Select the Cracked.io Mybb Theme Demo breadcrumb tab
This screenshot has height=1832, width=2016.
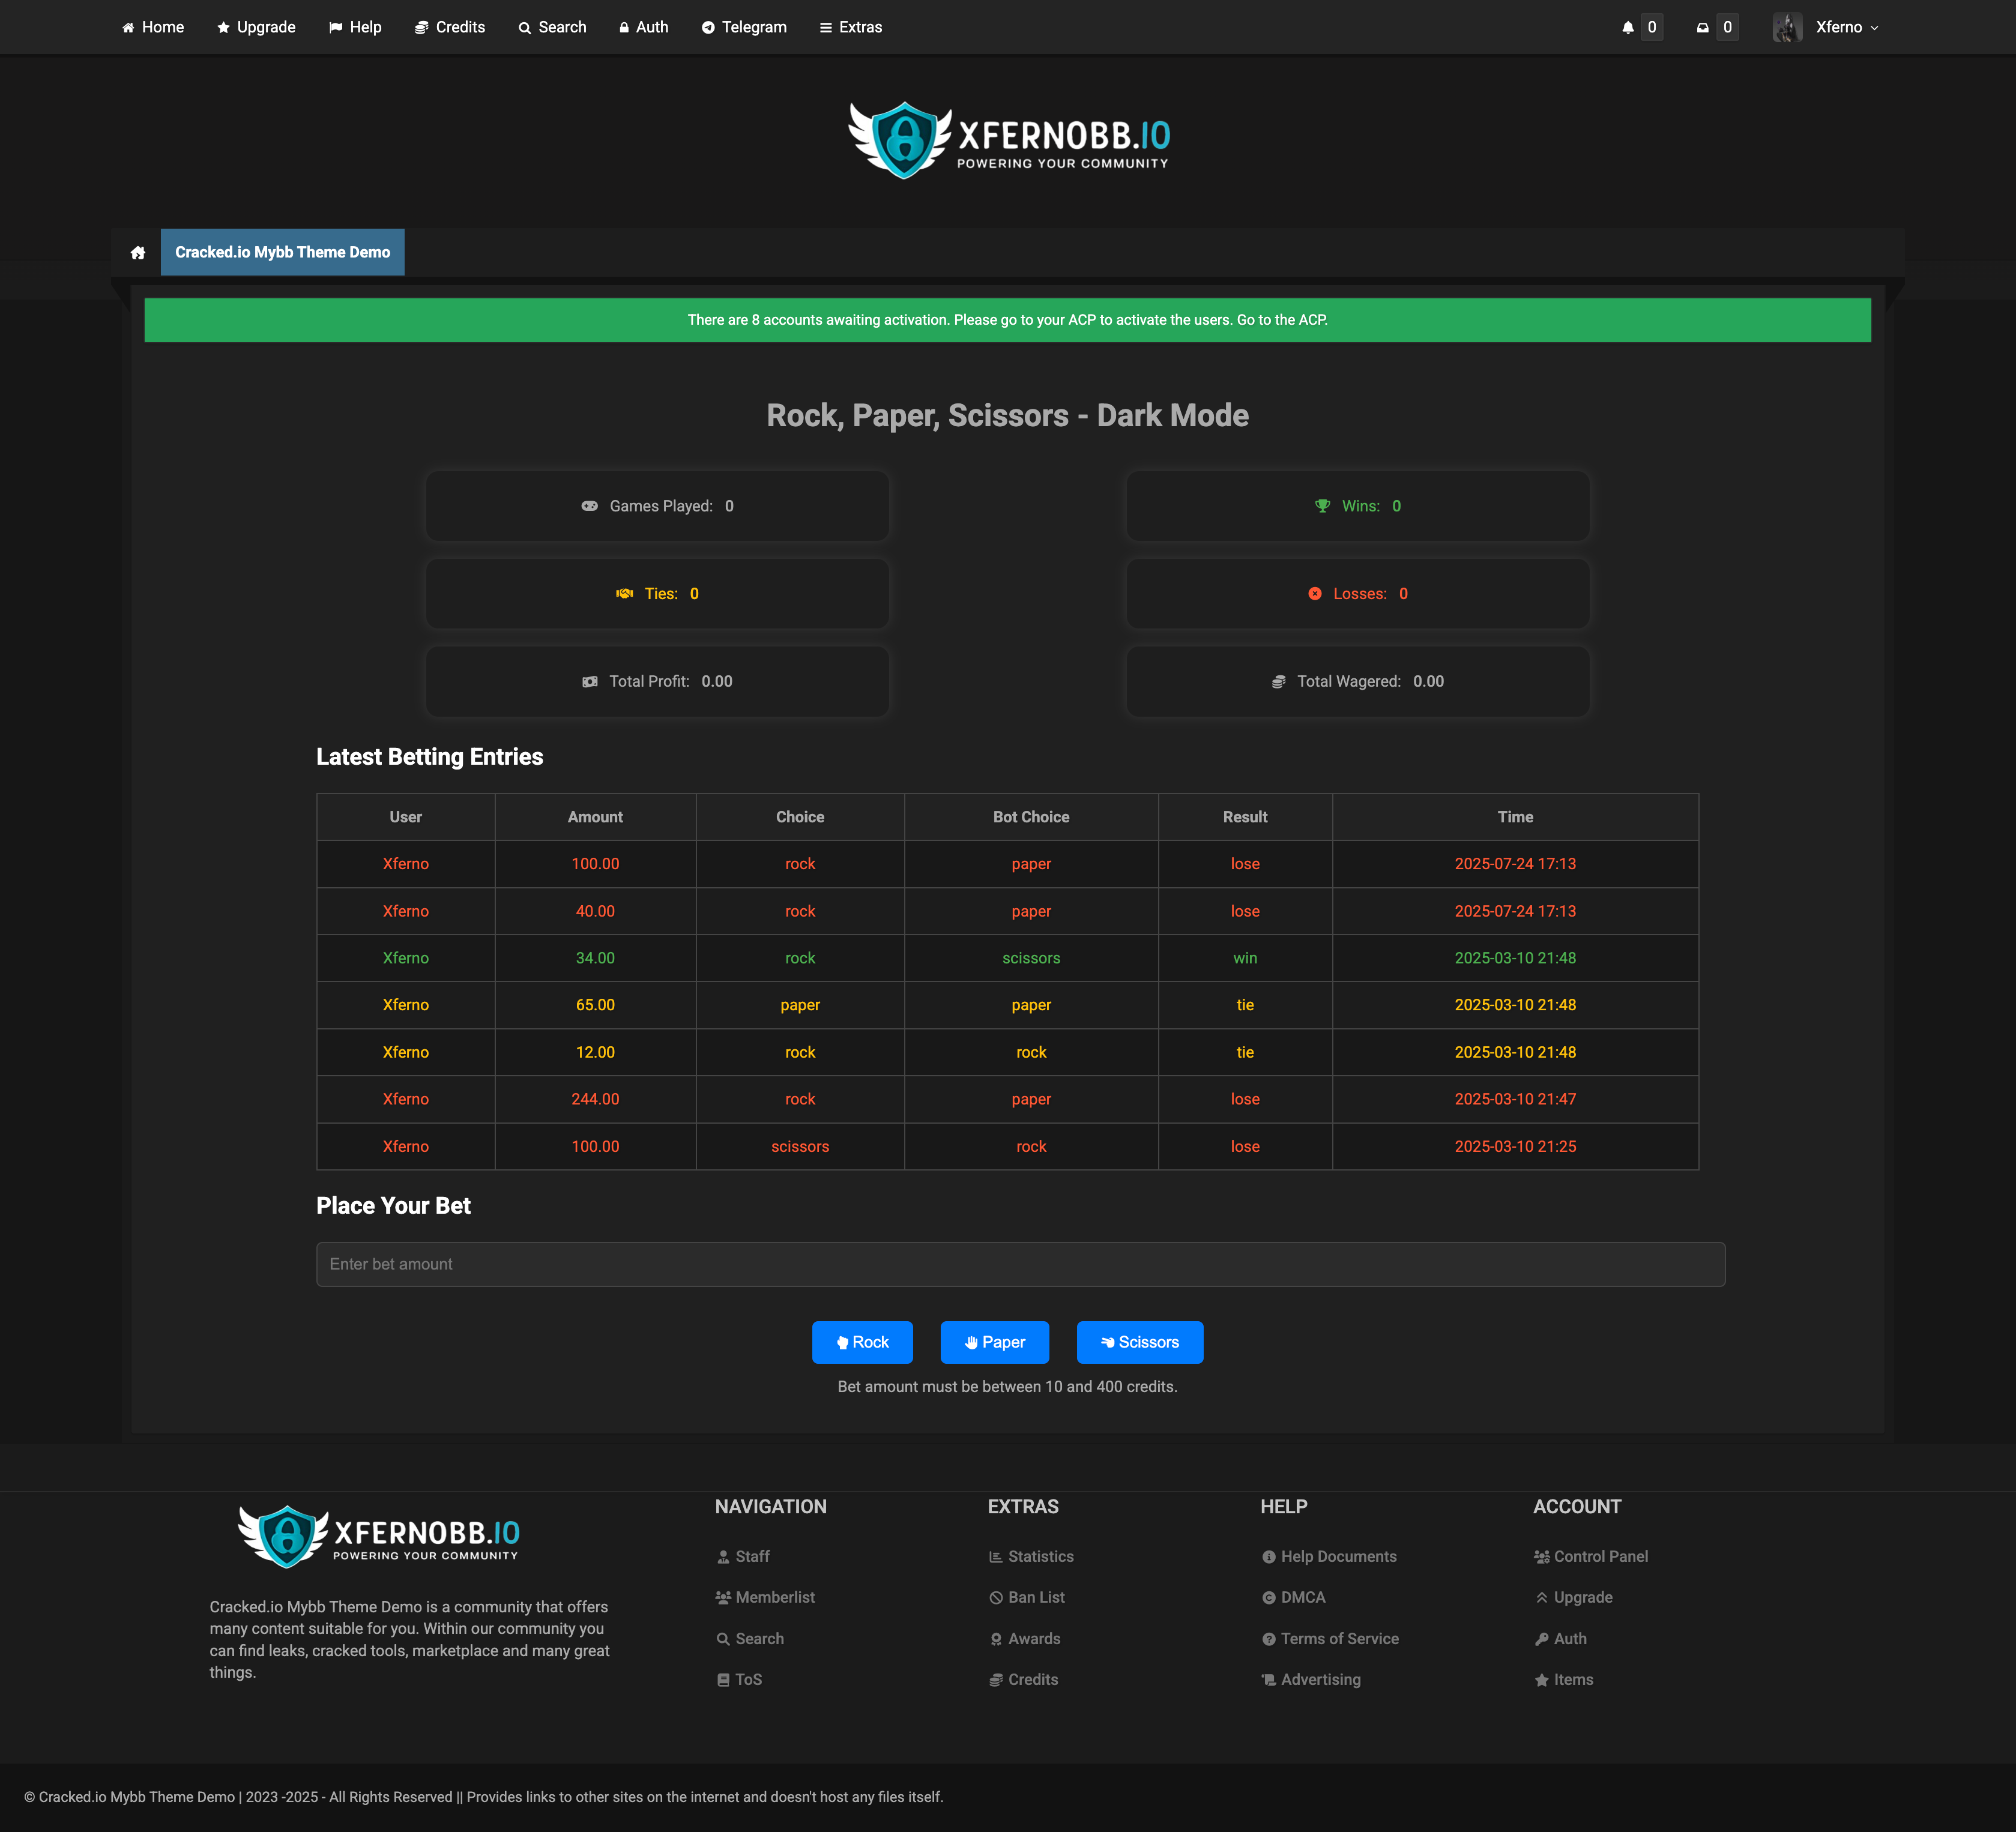[x=282, y=252]
